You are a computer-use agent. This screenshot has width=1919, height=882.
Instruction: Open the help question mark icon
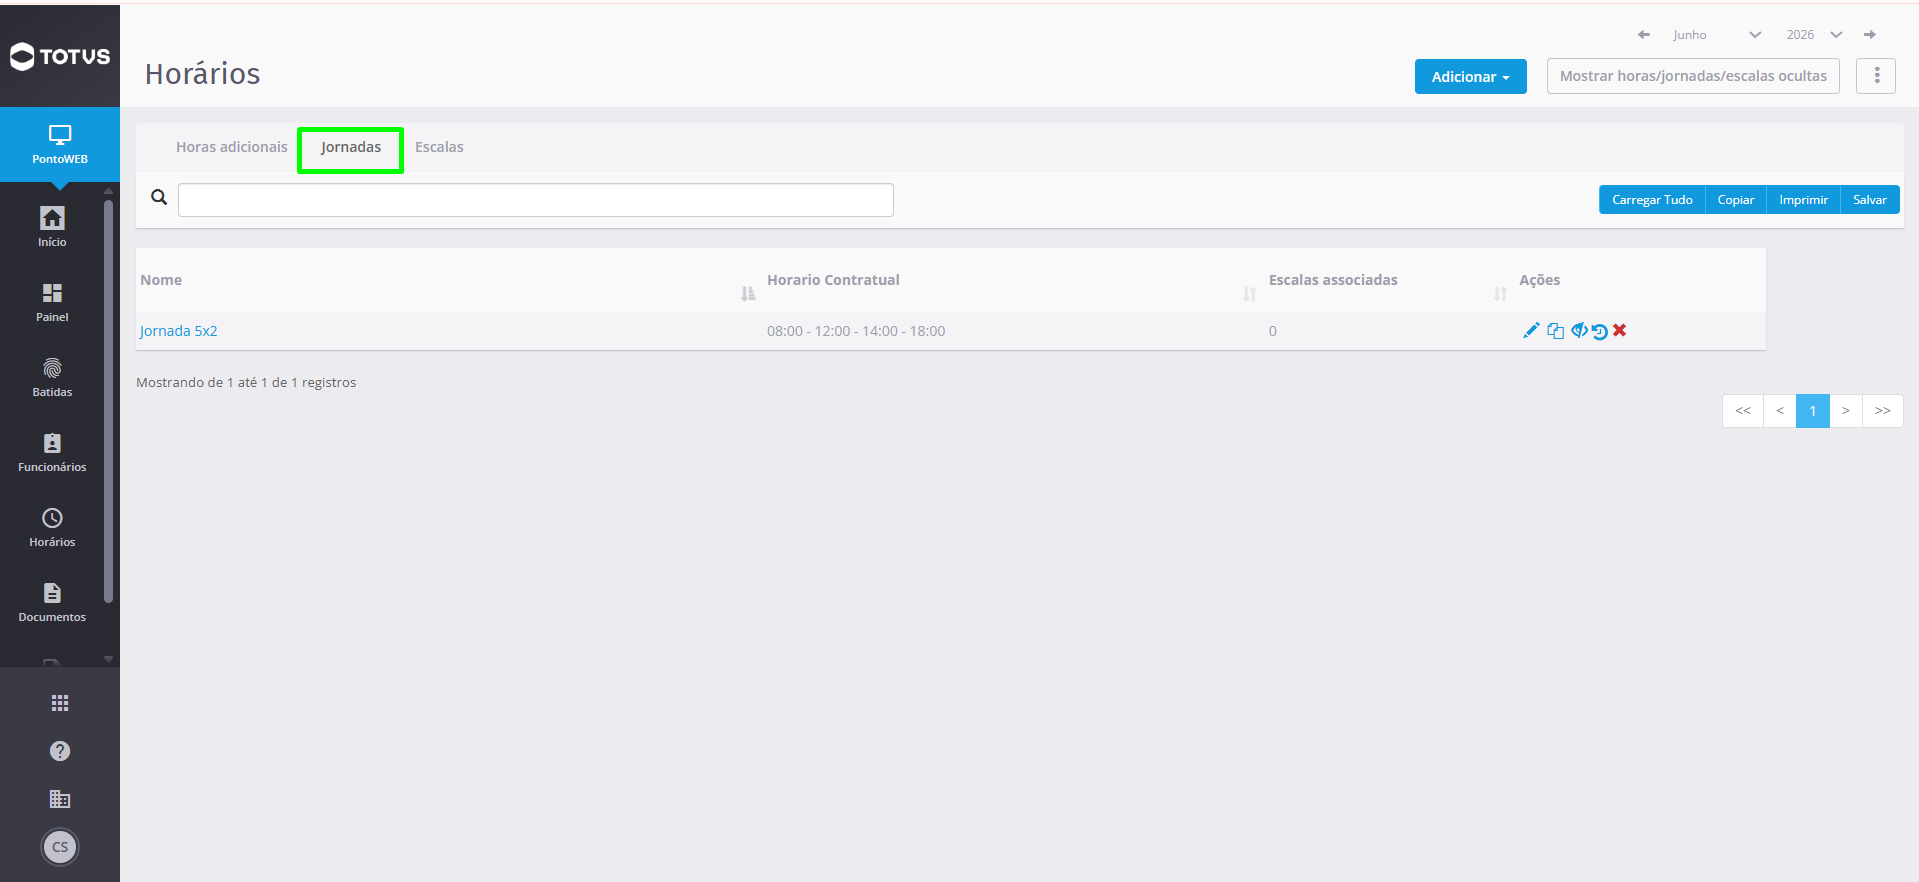tap(60, 751)
